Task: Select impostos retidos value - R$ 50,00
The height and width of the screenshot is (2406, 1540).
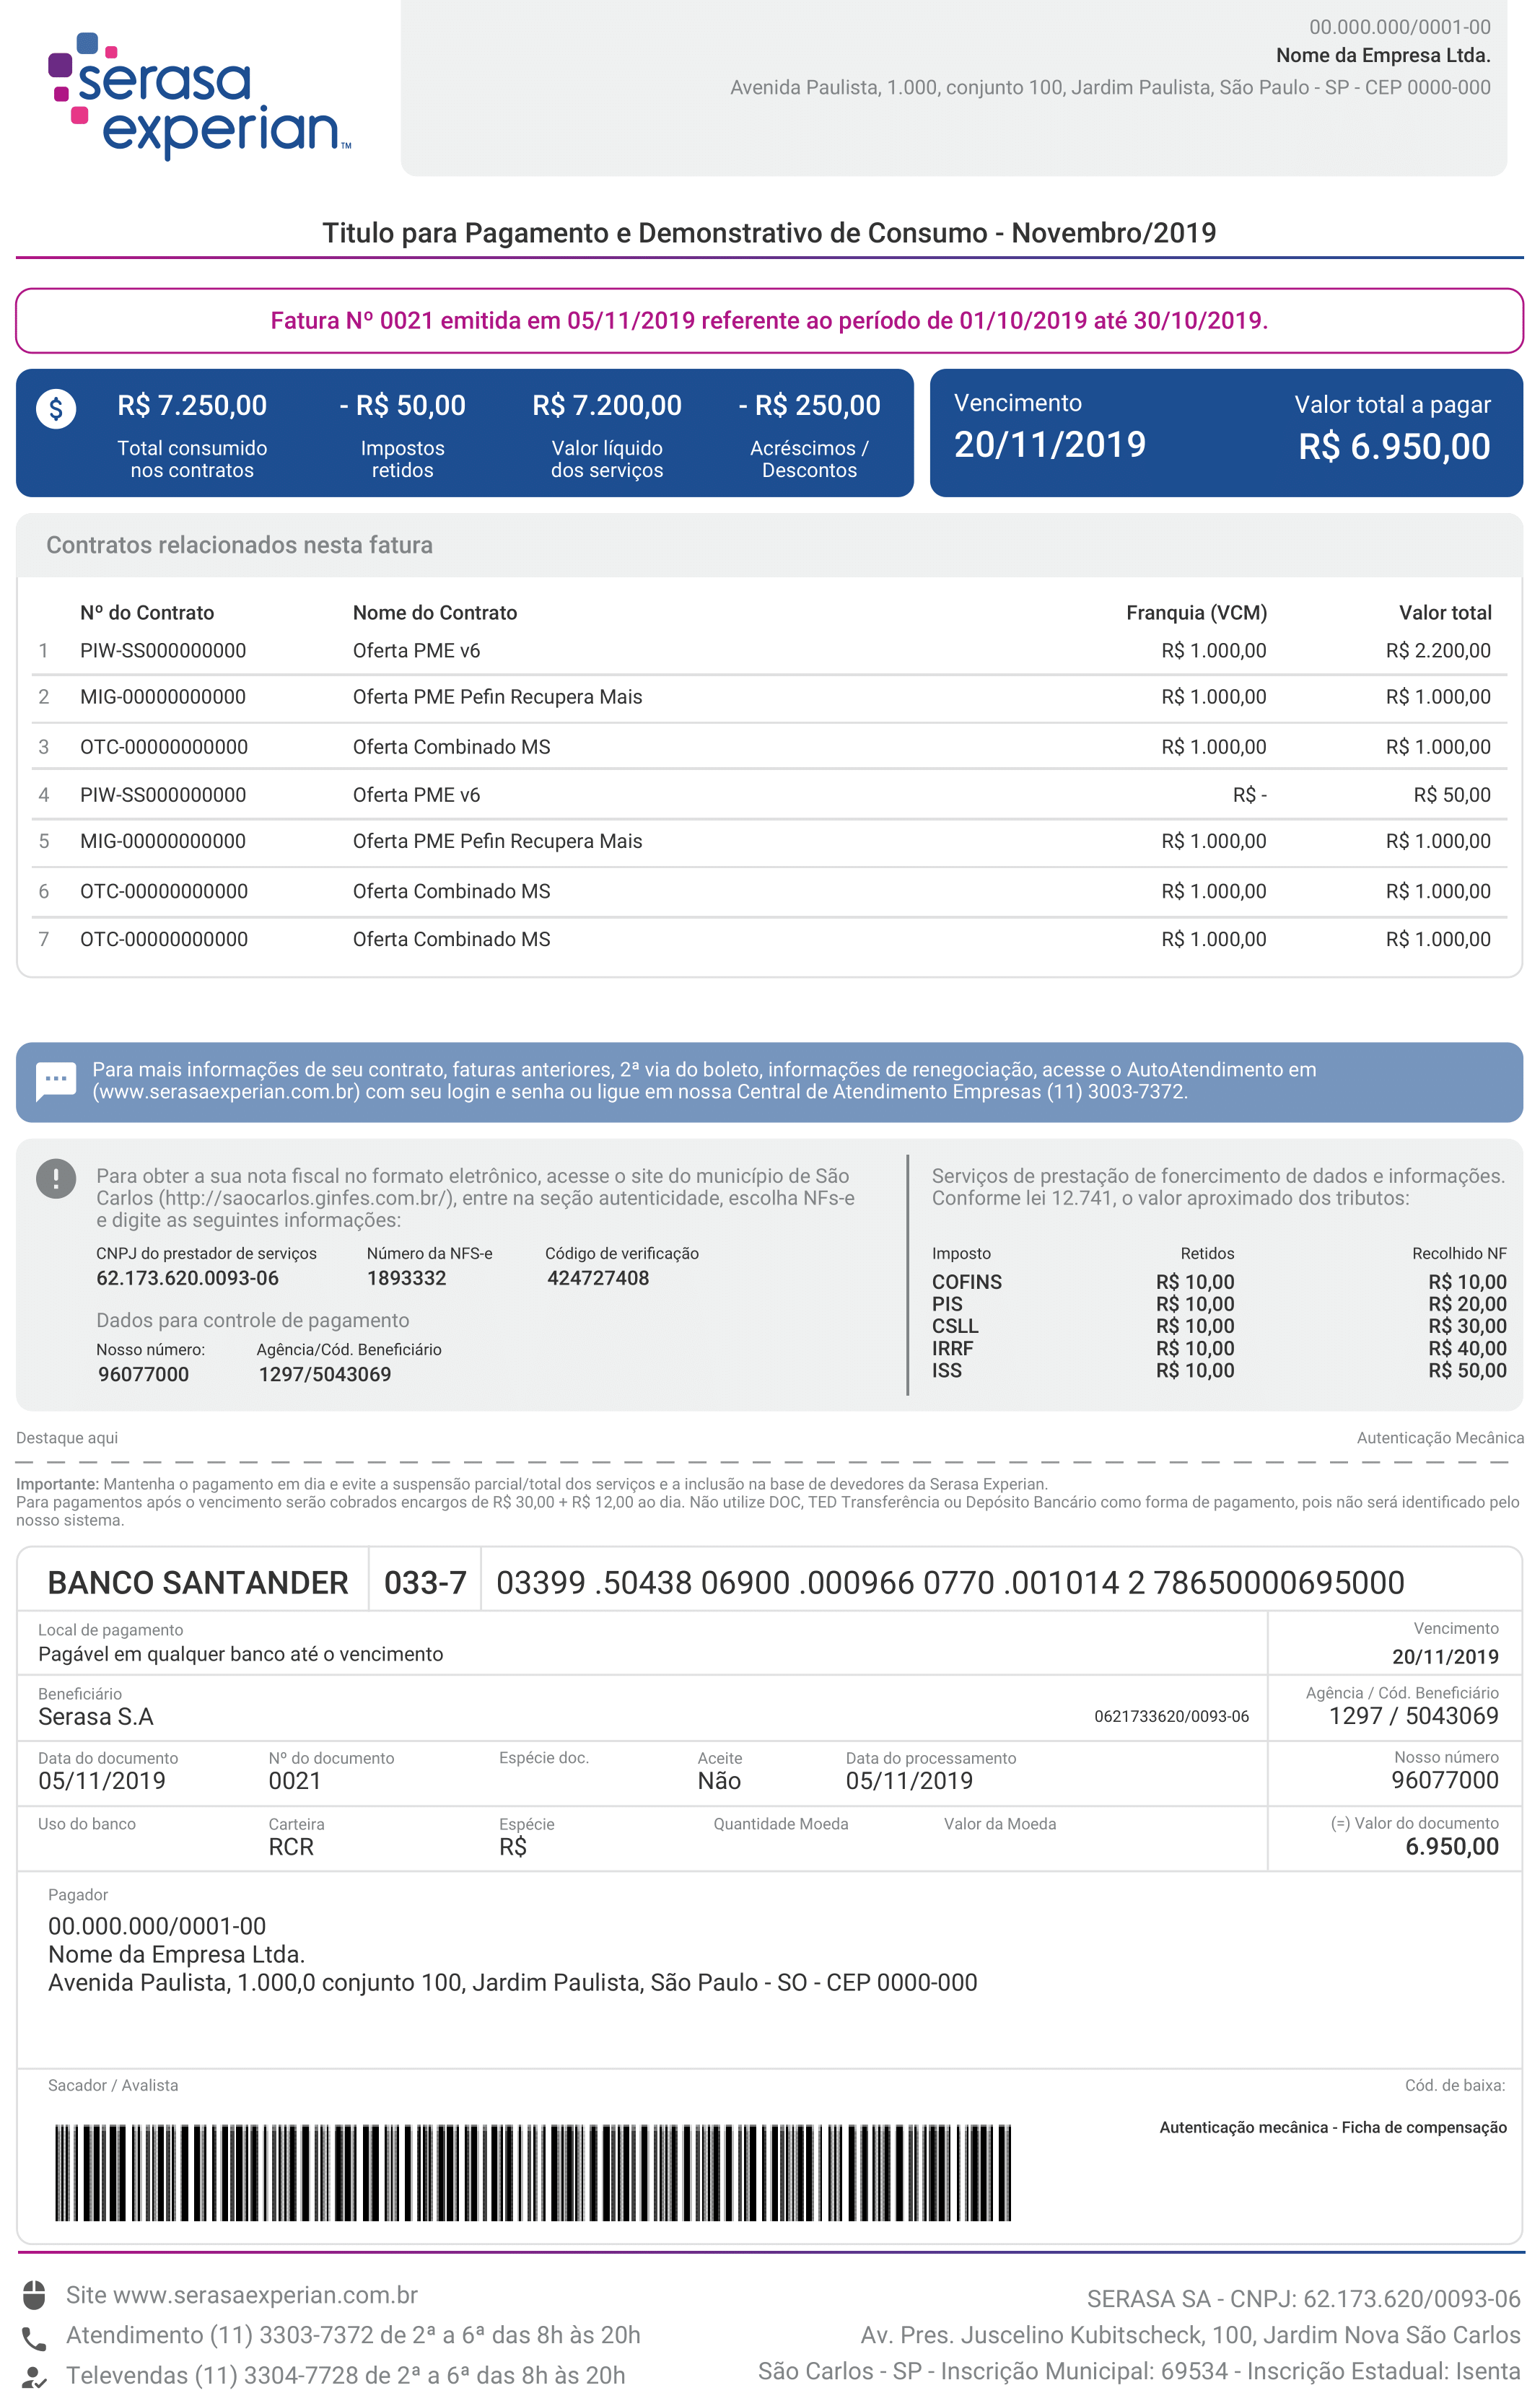Action: 402,405
